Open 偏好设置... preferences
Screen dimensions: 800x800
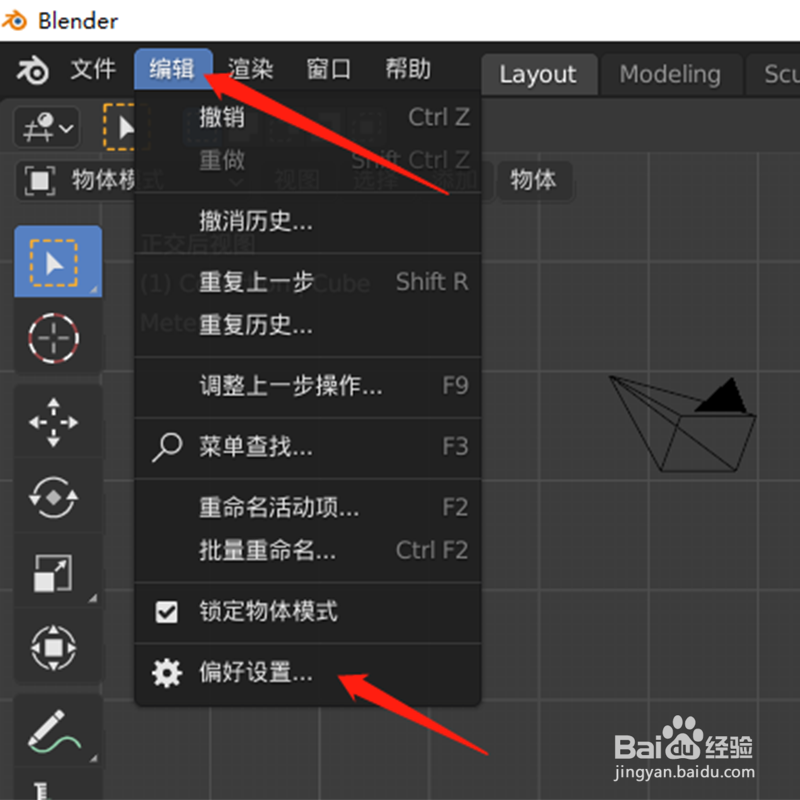pos(308,672)
